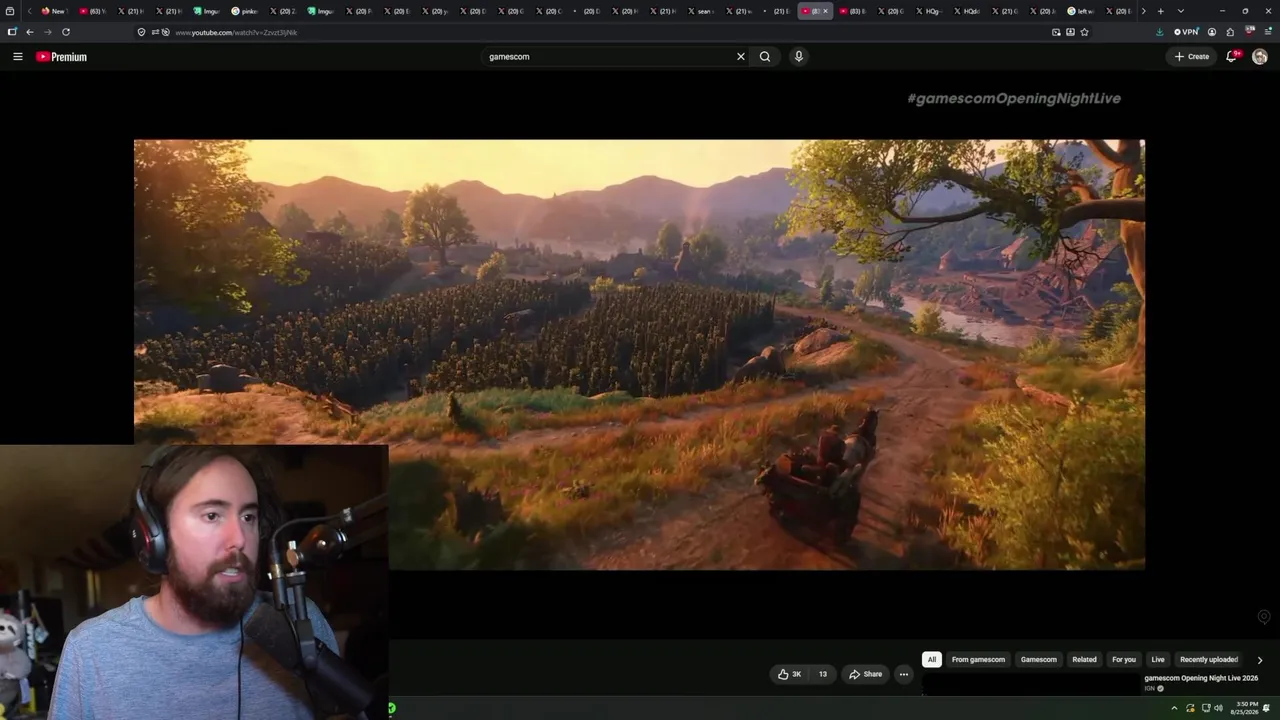Open the volume speaker tray icon

[x=1219, y=708]
